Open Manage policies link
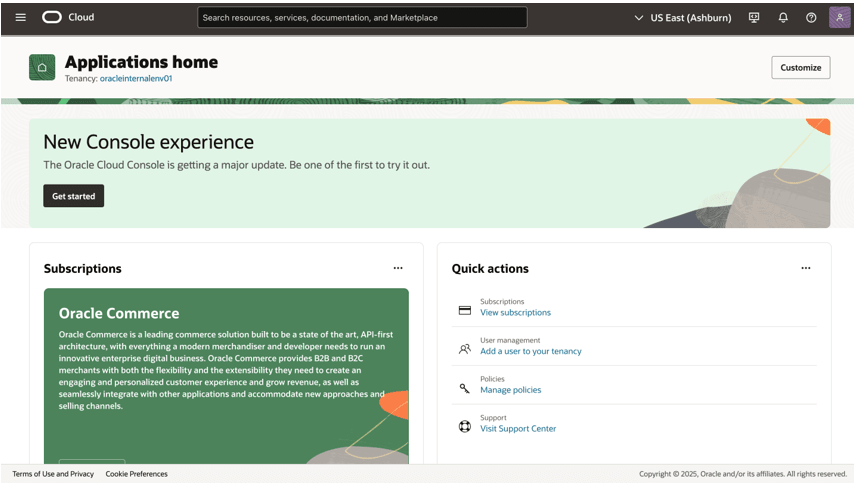The height and width of the screenshot is (483, 854). 511,390
